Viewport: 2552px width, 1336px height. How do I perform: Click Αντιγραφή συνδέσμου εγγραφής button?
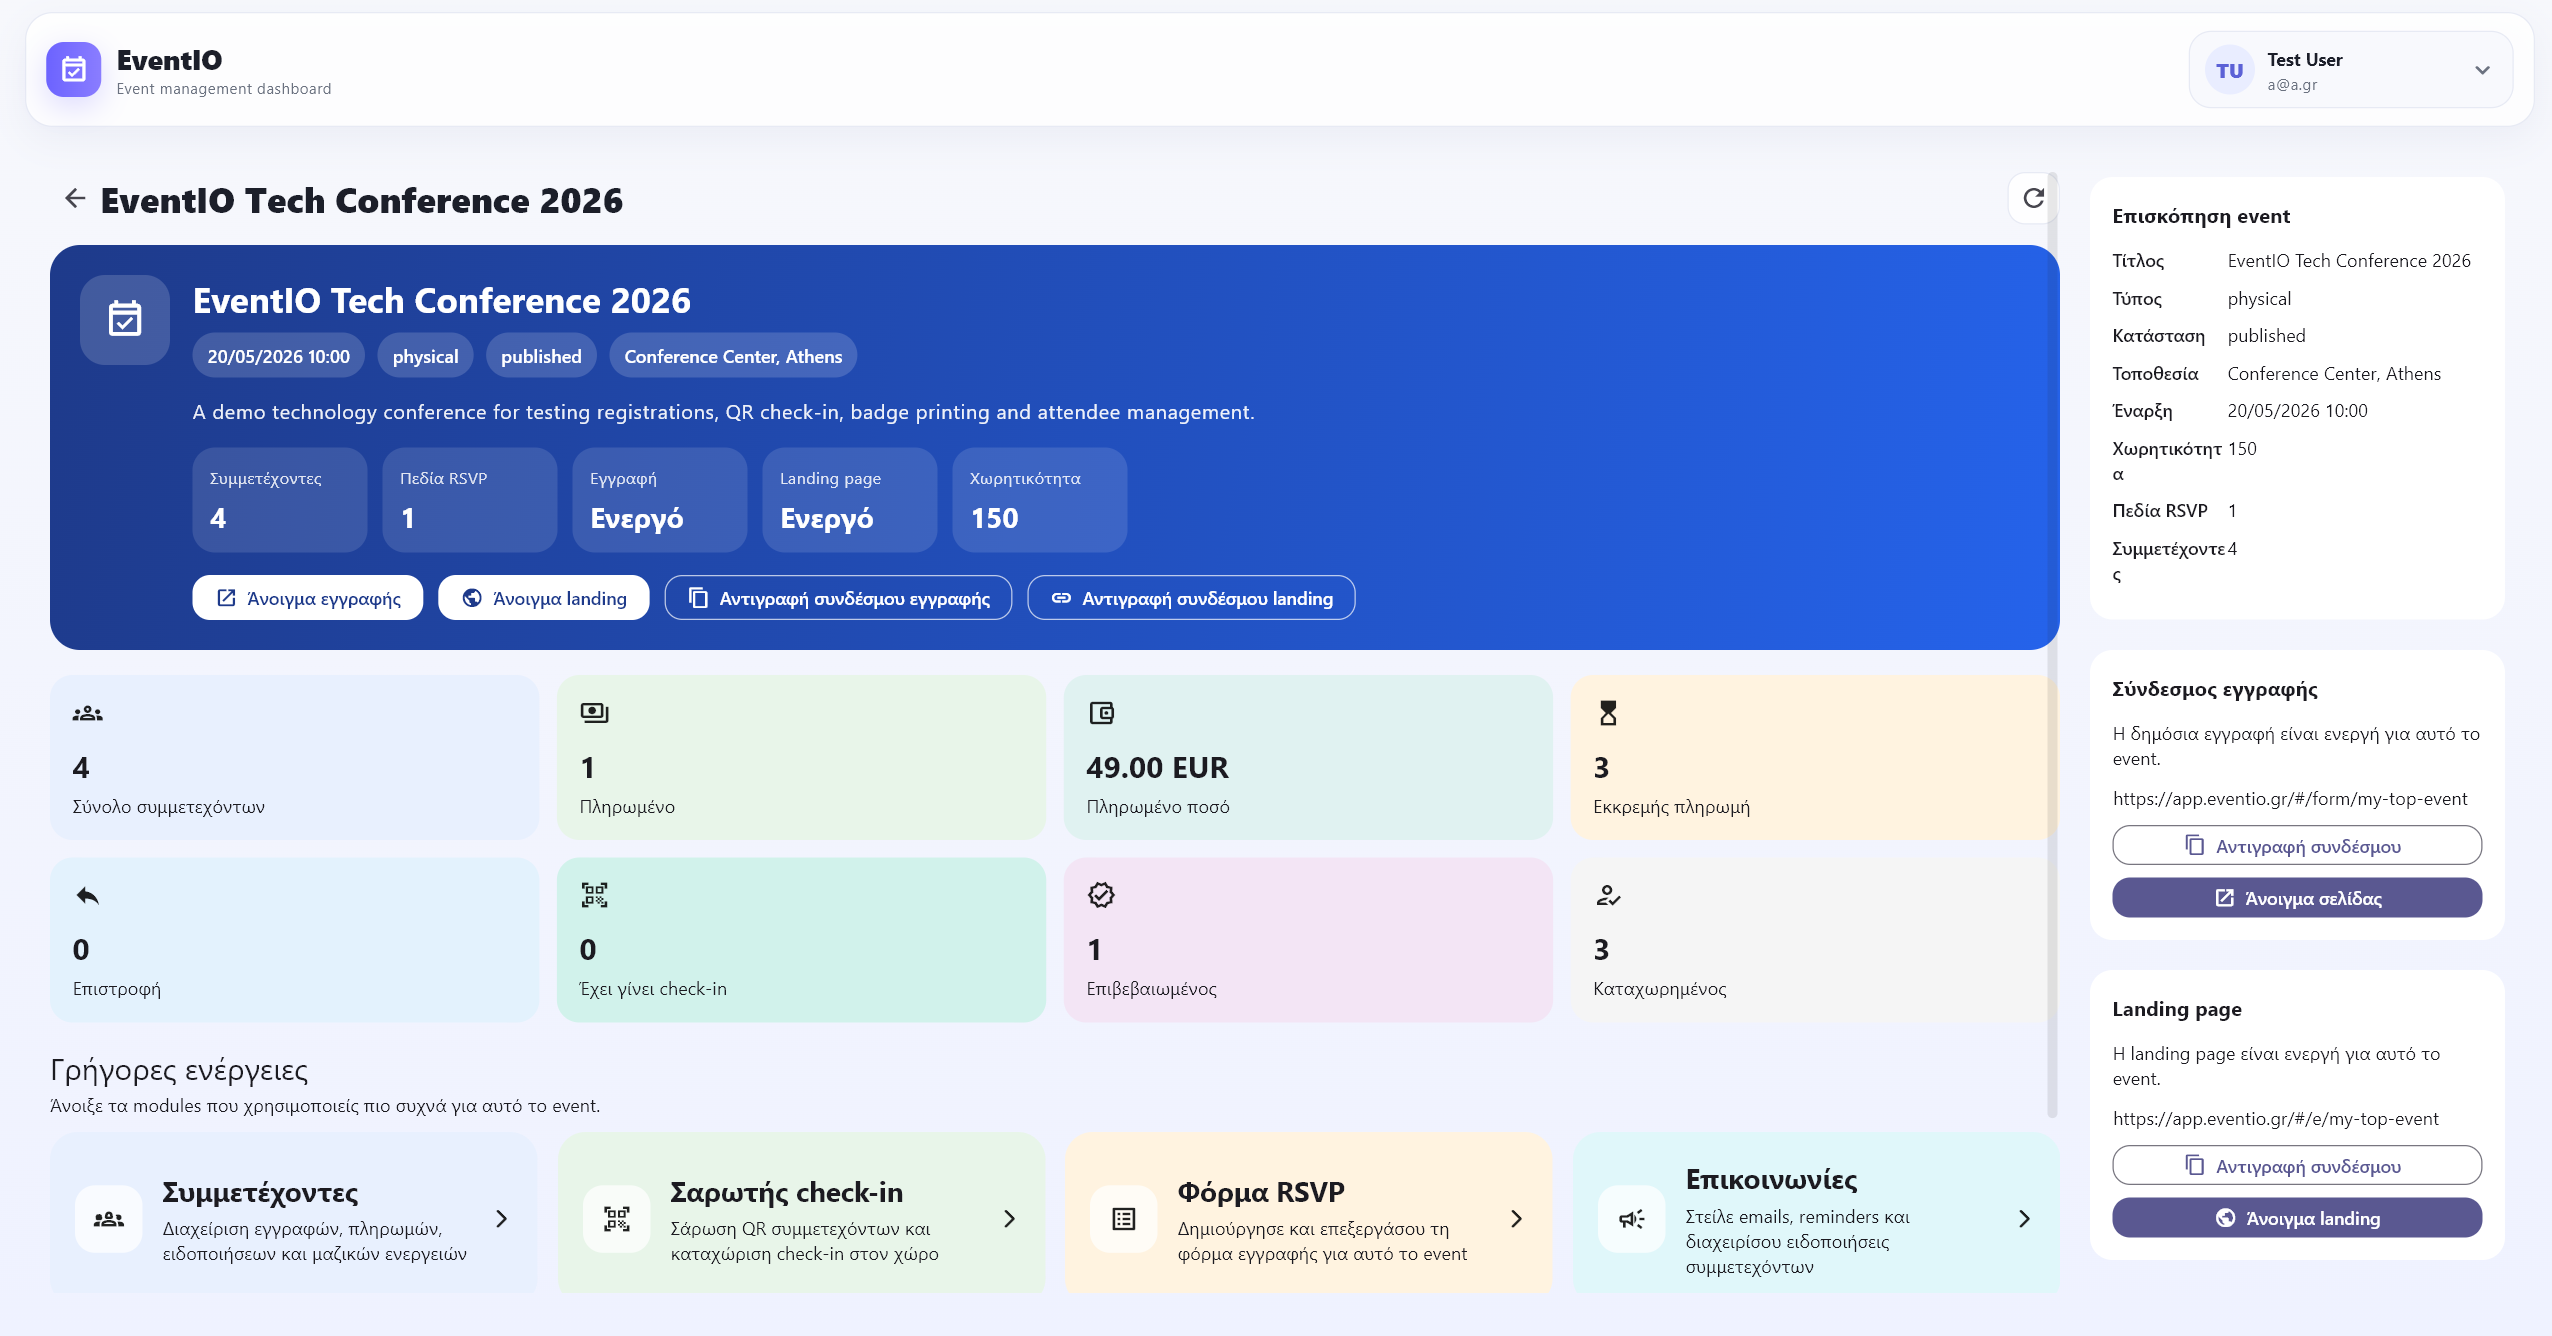(838, 598)
